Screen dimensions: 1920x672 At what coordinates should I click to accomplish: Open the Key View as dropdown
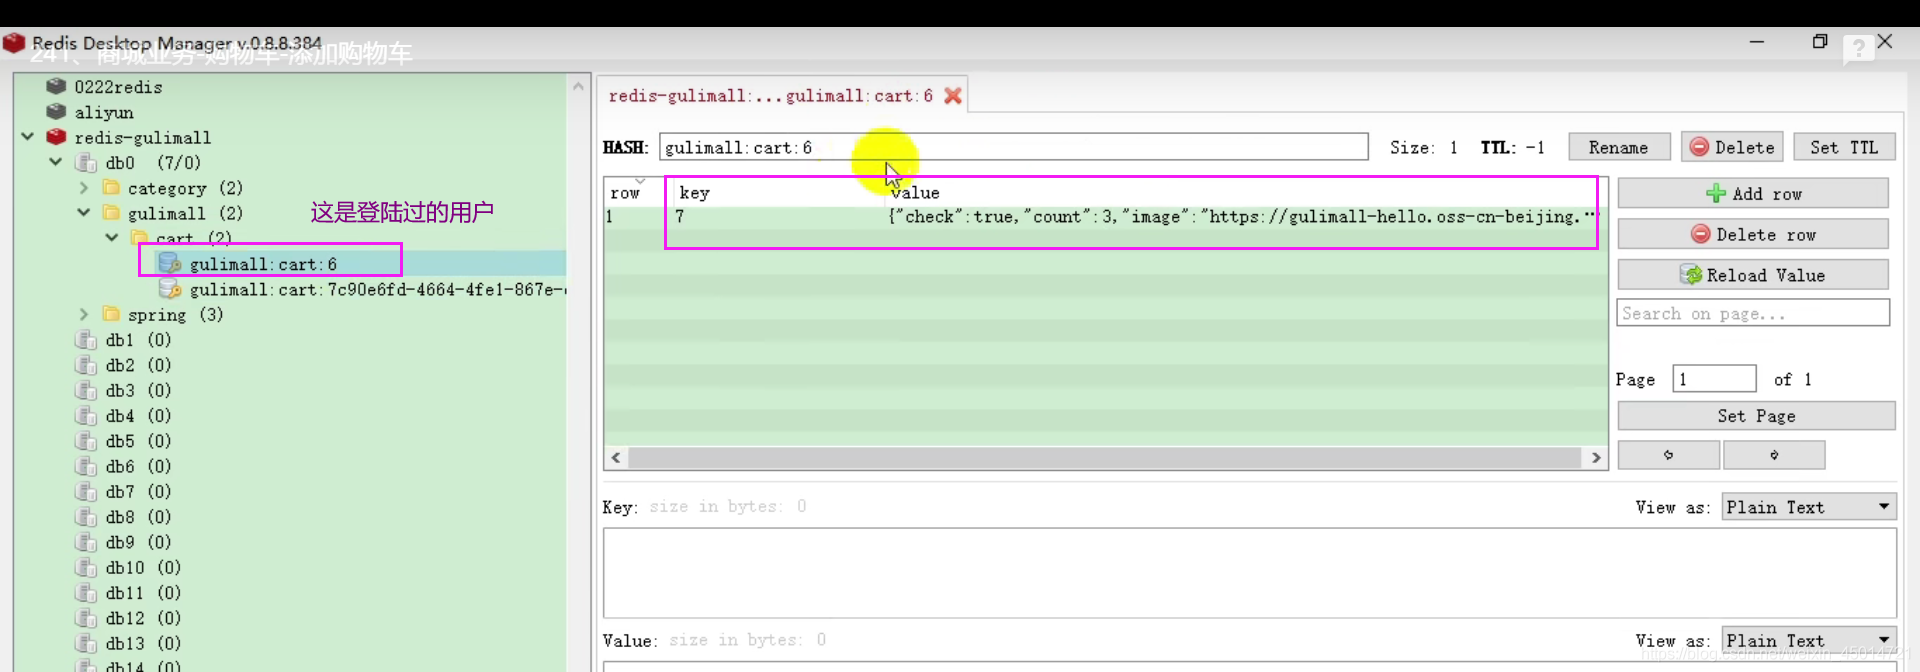click(x=1808, y=507)
